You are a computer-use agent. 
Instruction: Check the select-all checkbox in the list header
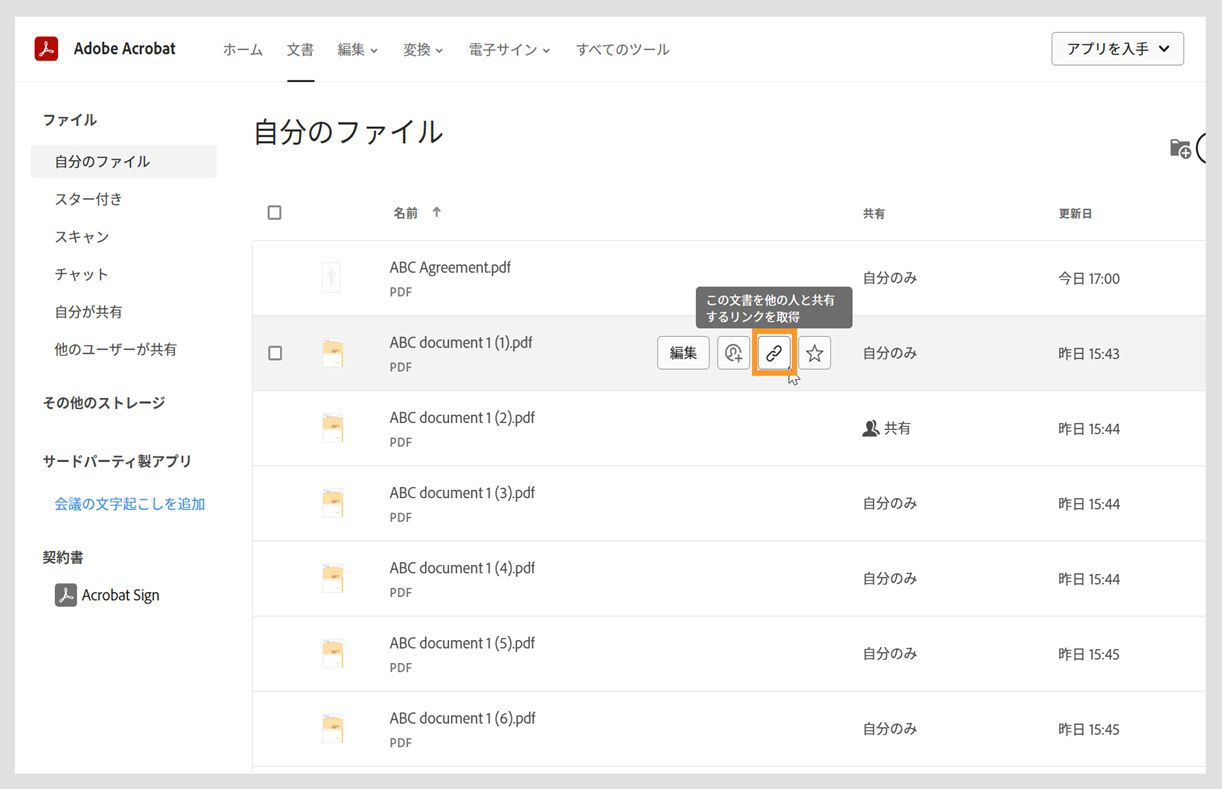click(x=274, y=212)
